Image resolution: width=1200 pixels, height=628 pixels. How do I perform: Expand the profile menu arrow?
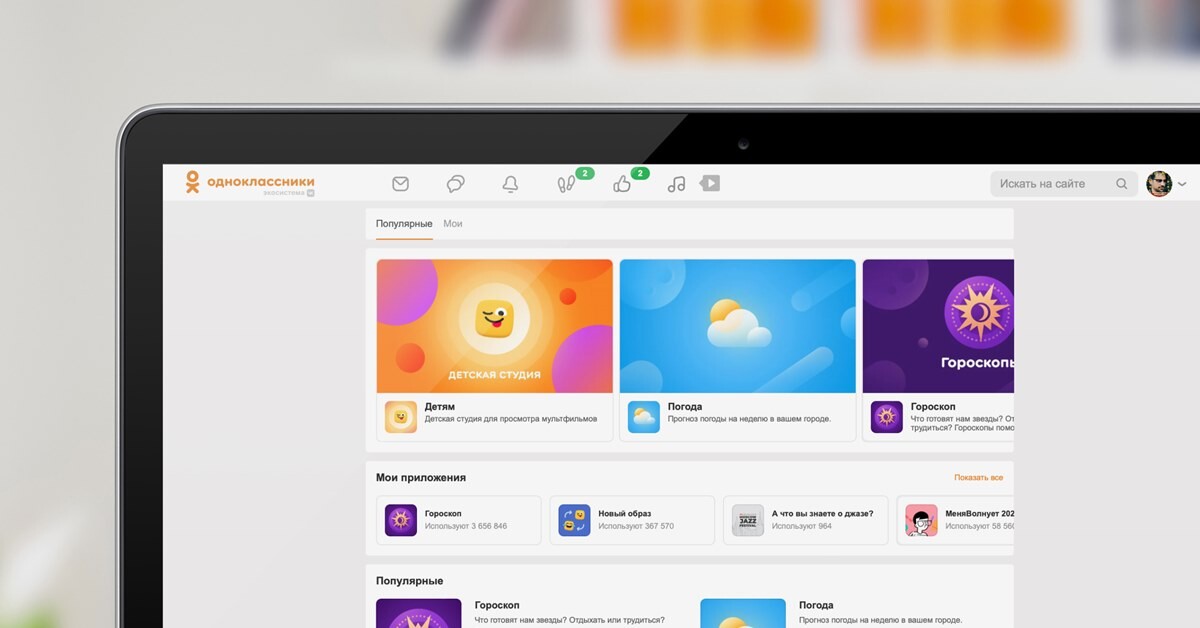coord(1183,184)
